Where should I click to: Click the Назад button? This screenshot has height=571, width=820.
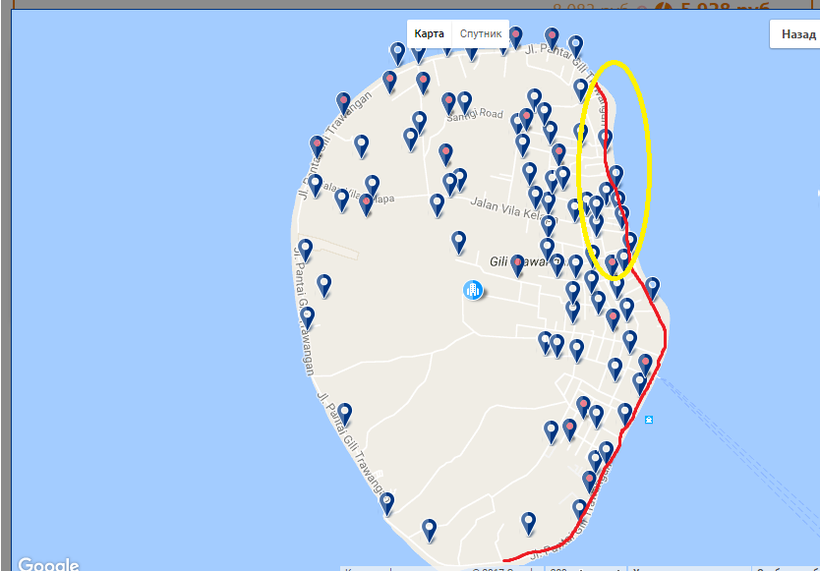click(798, 35)
